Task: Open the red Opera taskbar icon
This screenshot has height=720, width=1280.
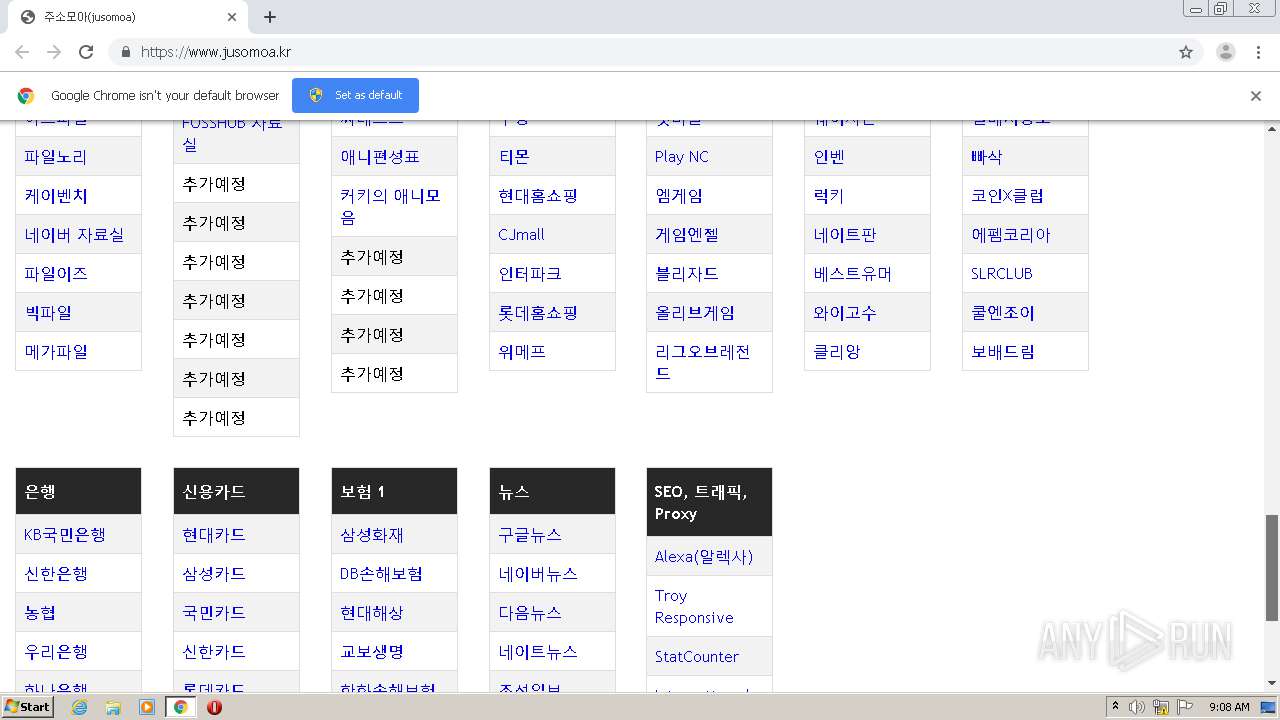Action: coord(214,707)
